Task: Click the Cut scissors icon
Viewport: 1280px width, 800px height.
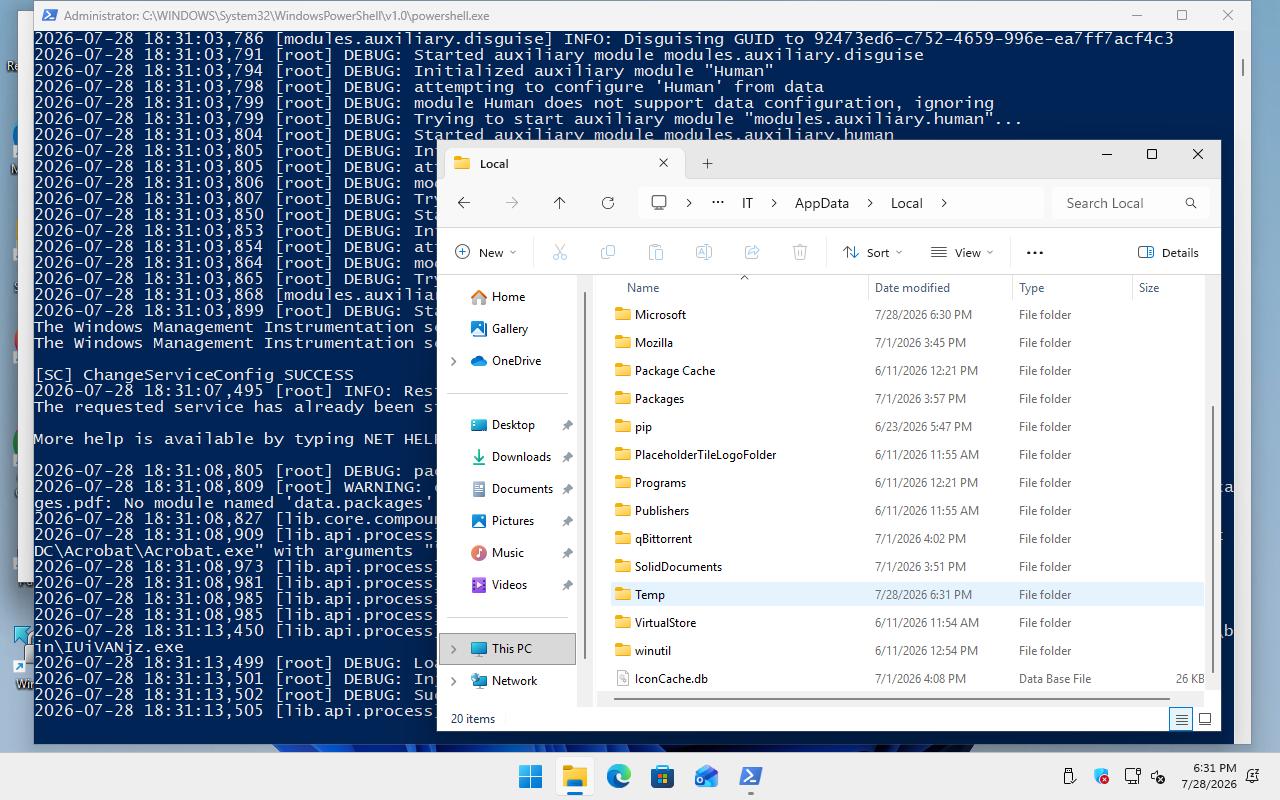Action: click(560, 253)
